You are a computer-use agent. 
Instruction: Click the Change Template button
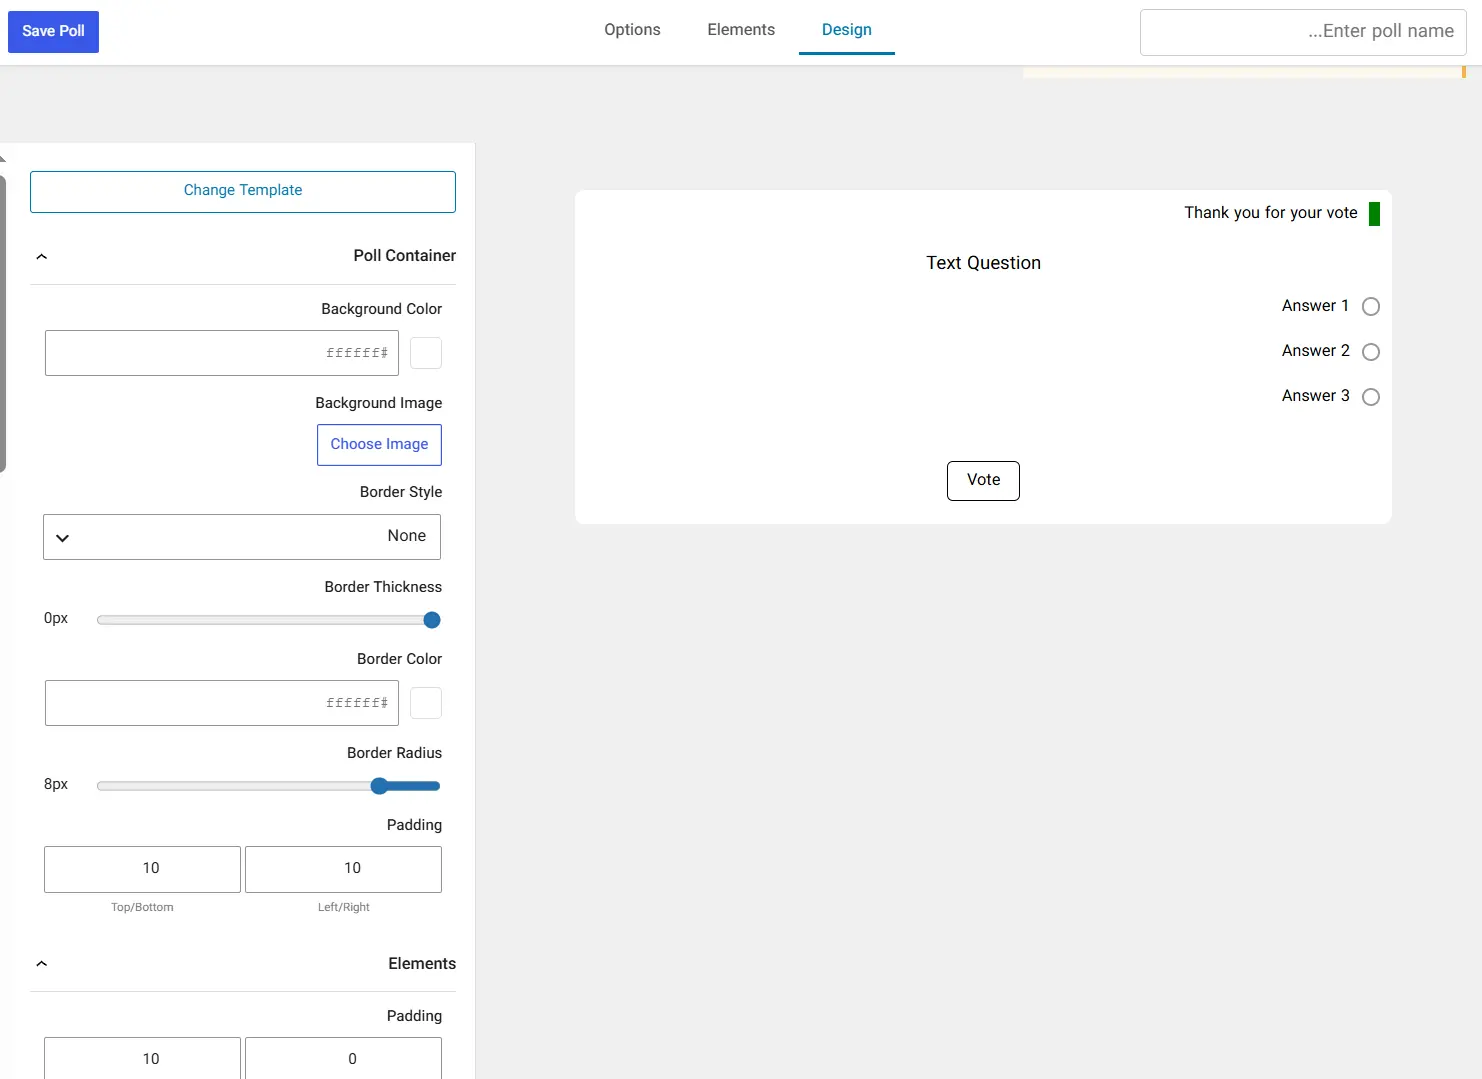click(243, 191)
